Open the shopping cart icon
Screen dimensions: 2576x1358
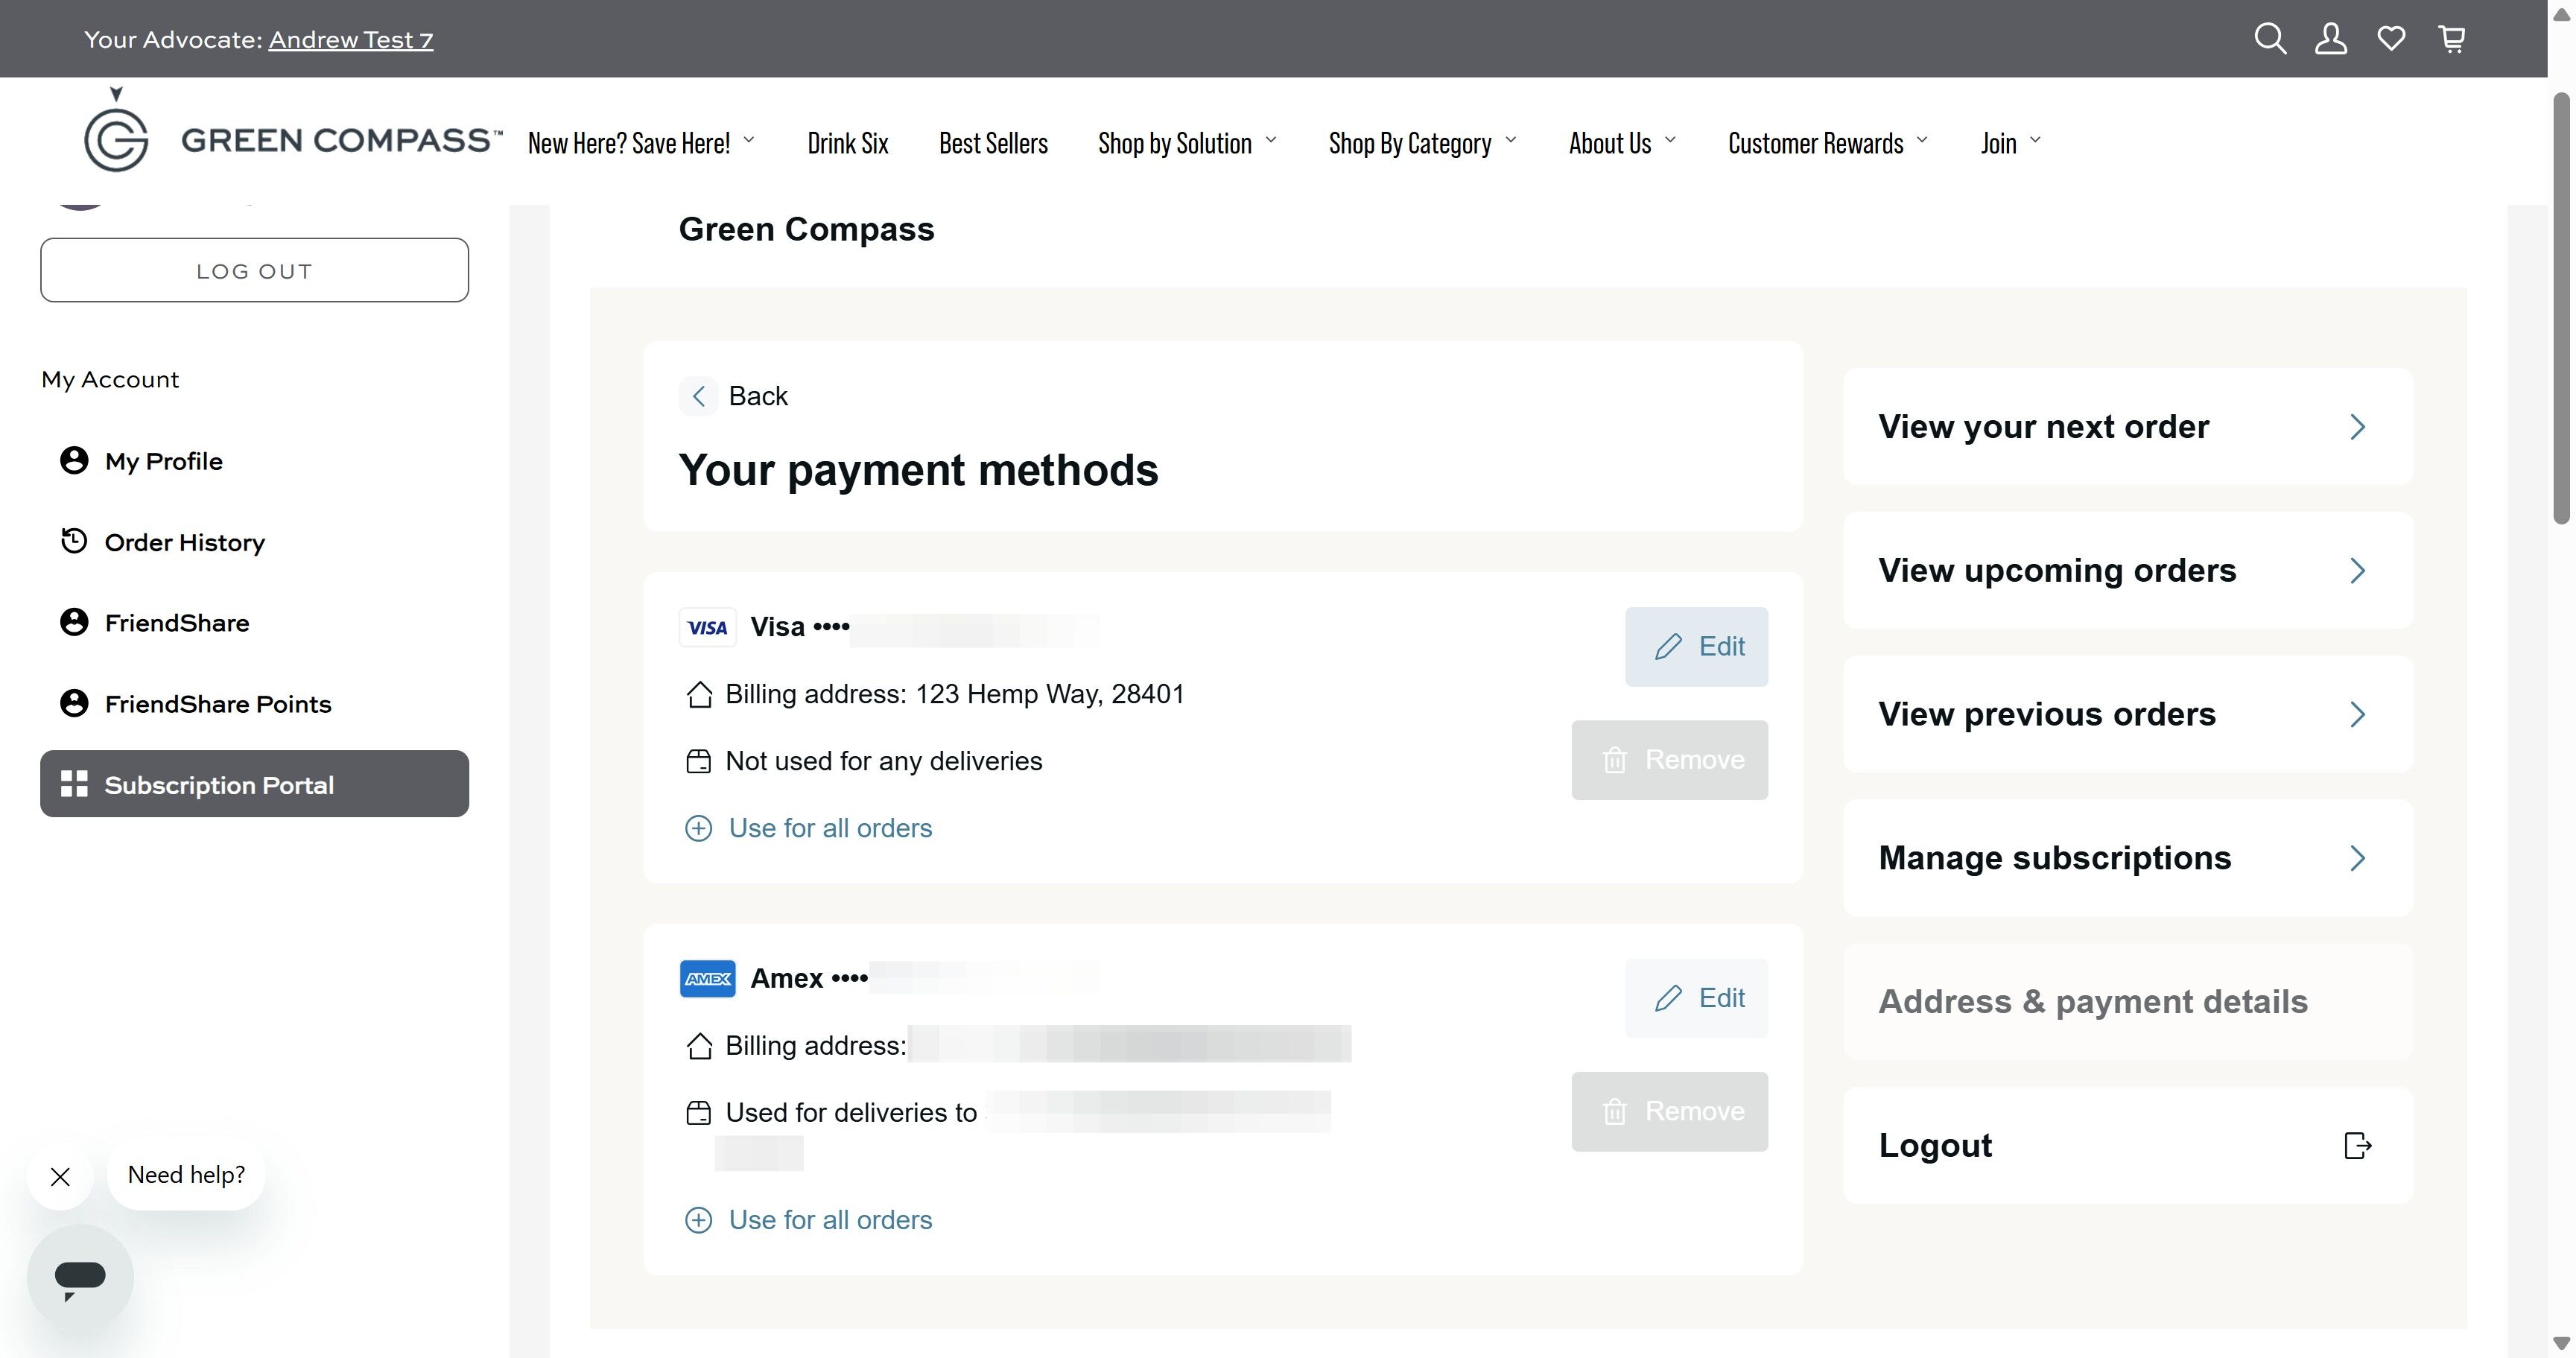tap(2452, 39)
